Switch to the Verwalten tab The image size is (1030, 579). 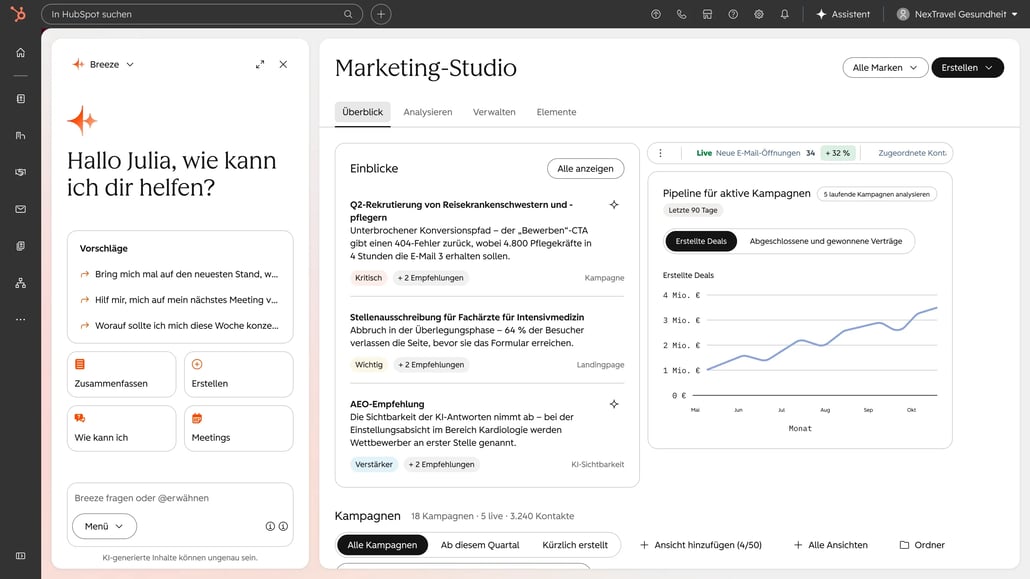point(494,112)
